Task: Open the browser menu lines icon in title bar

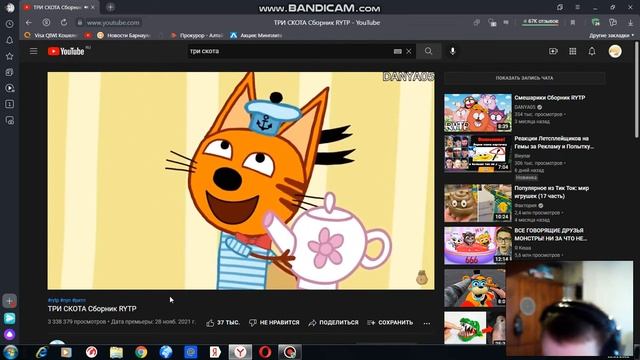Action: [x=578, y=7]
